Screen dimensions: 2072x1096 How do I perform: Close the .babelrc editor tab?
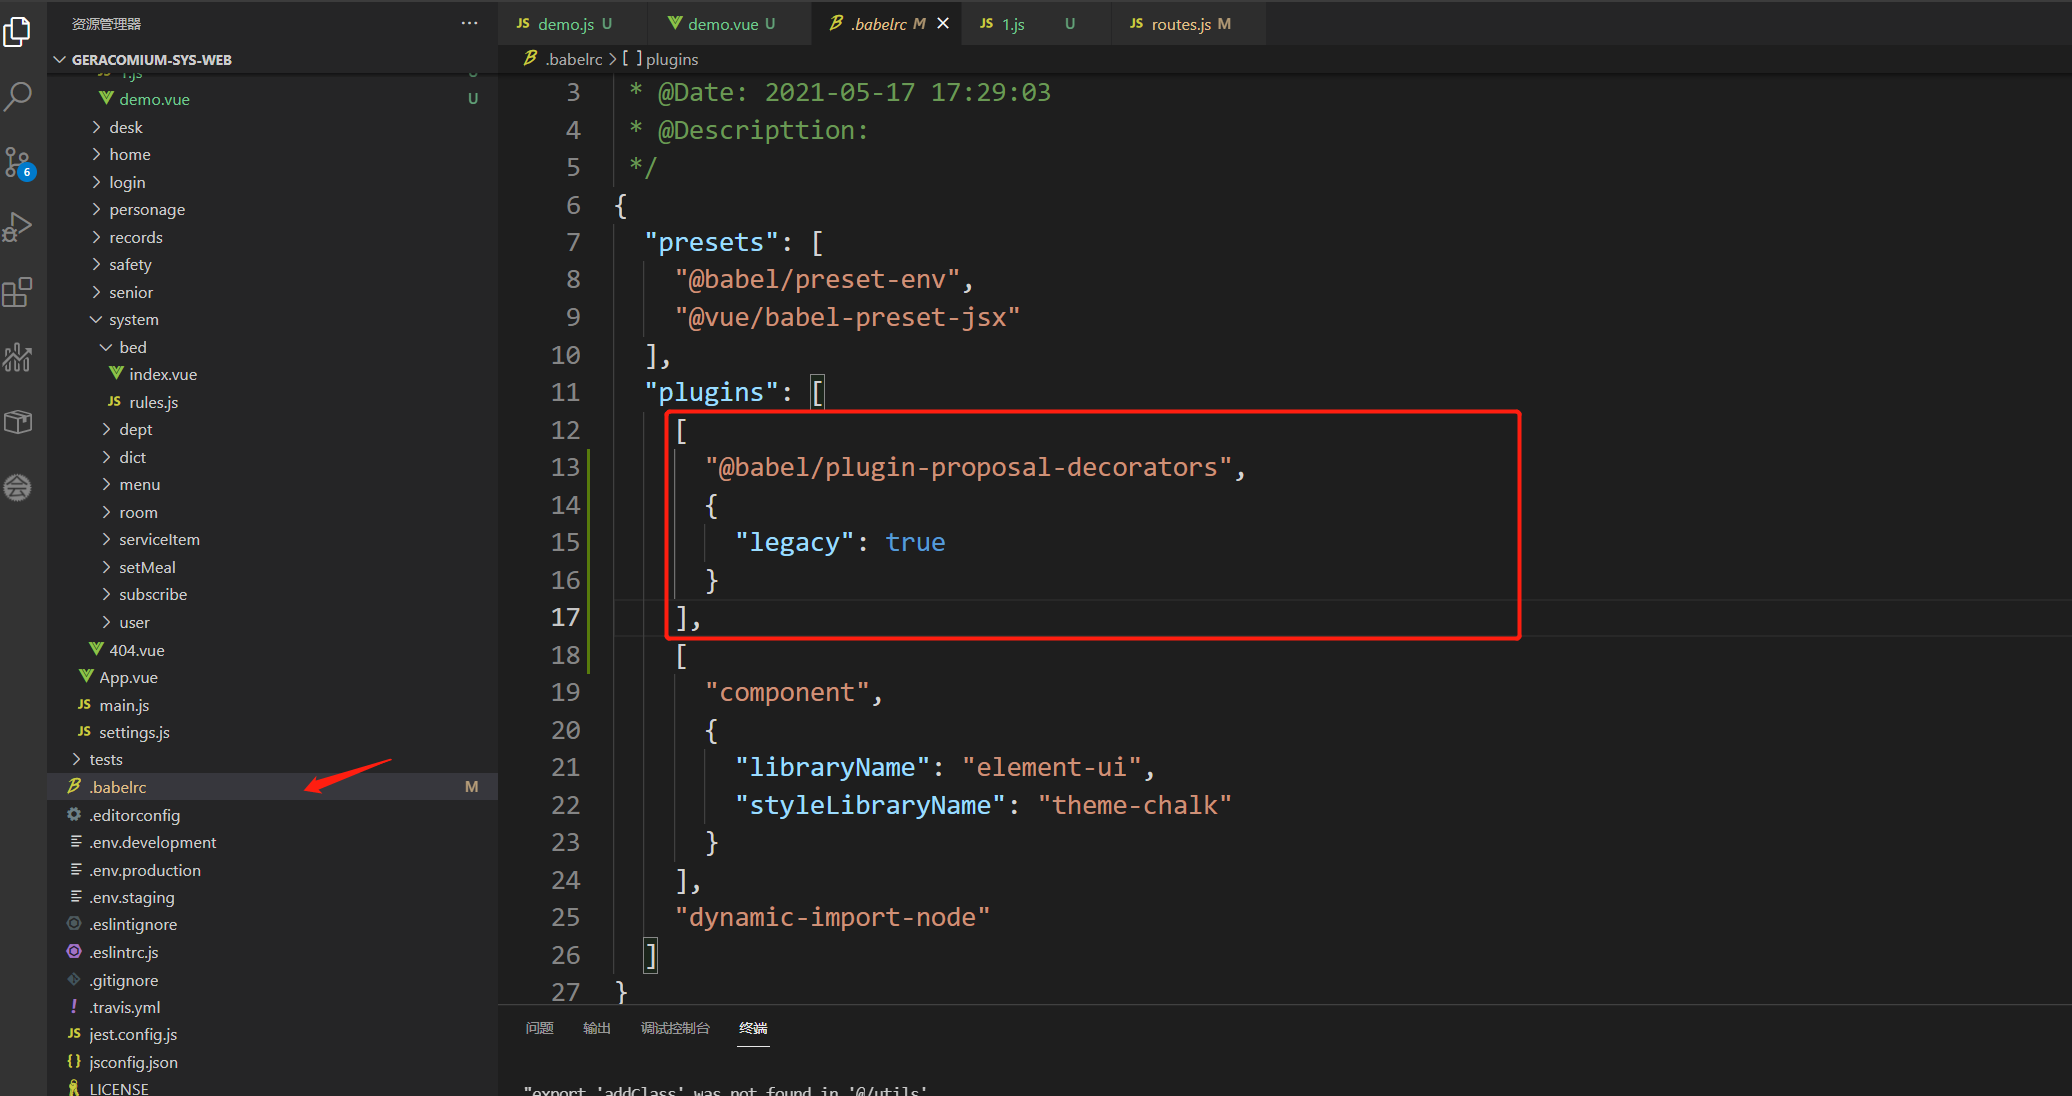point(943,23)
